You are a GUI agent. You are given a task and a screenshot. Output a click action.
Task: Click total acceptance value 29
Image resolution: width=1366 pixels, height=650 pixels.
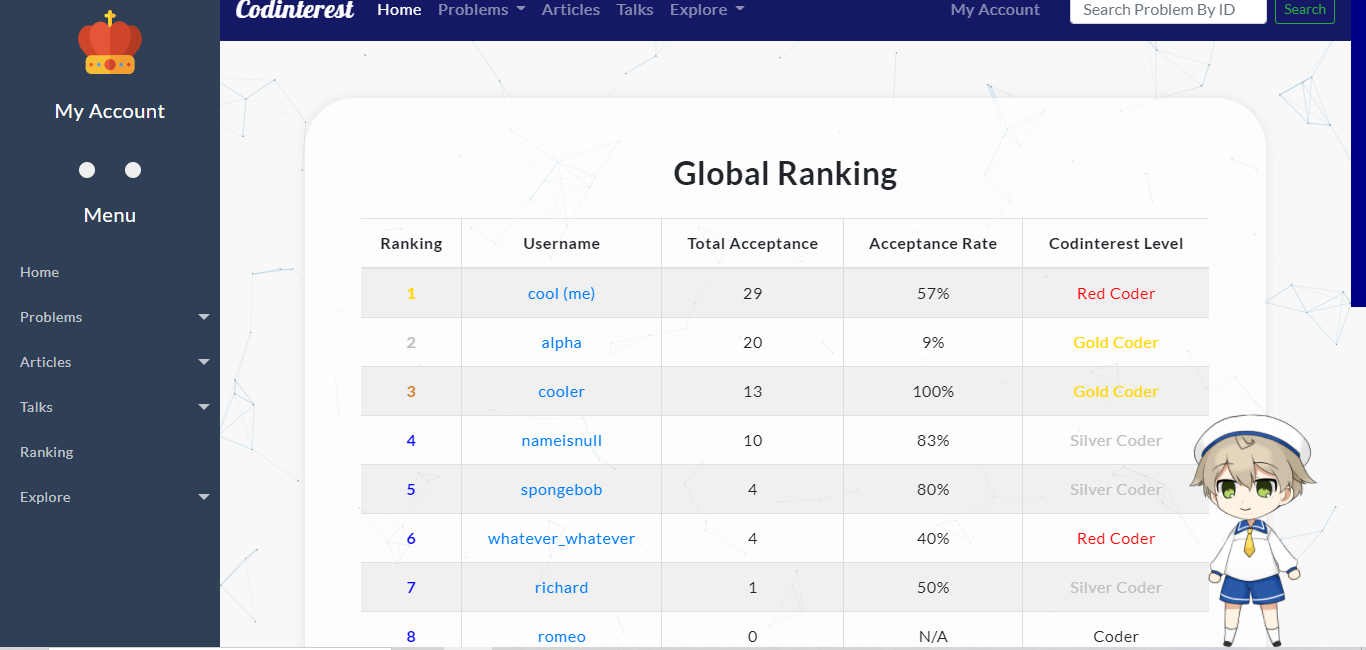point(752,293)
